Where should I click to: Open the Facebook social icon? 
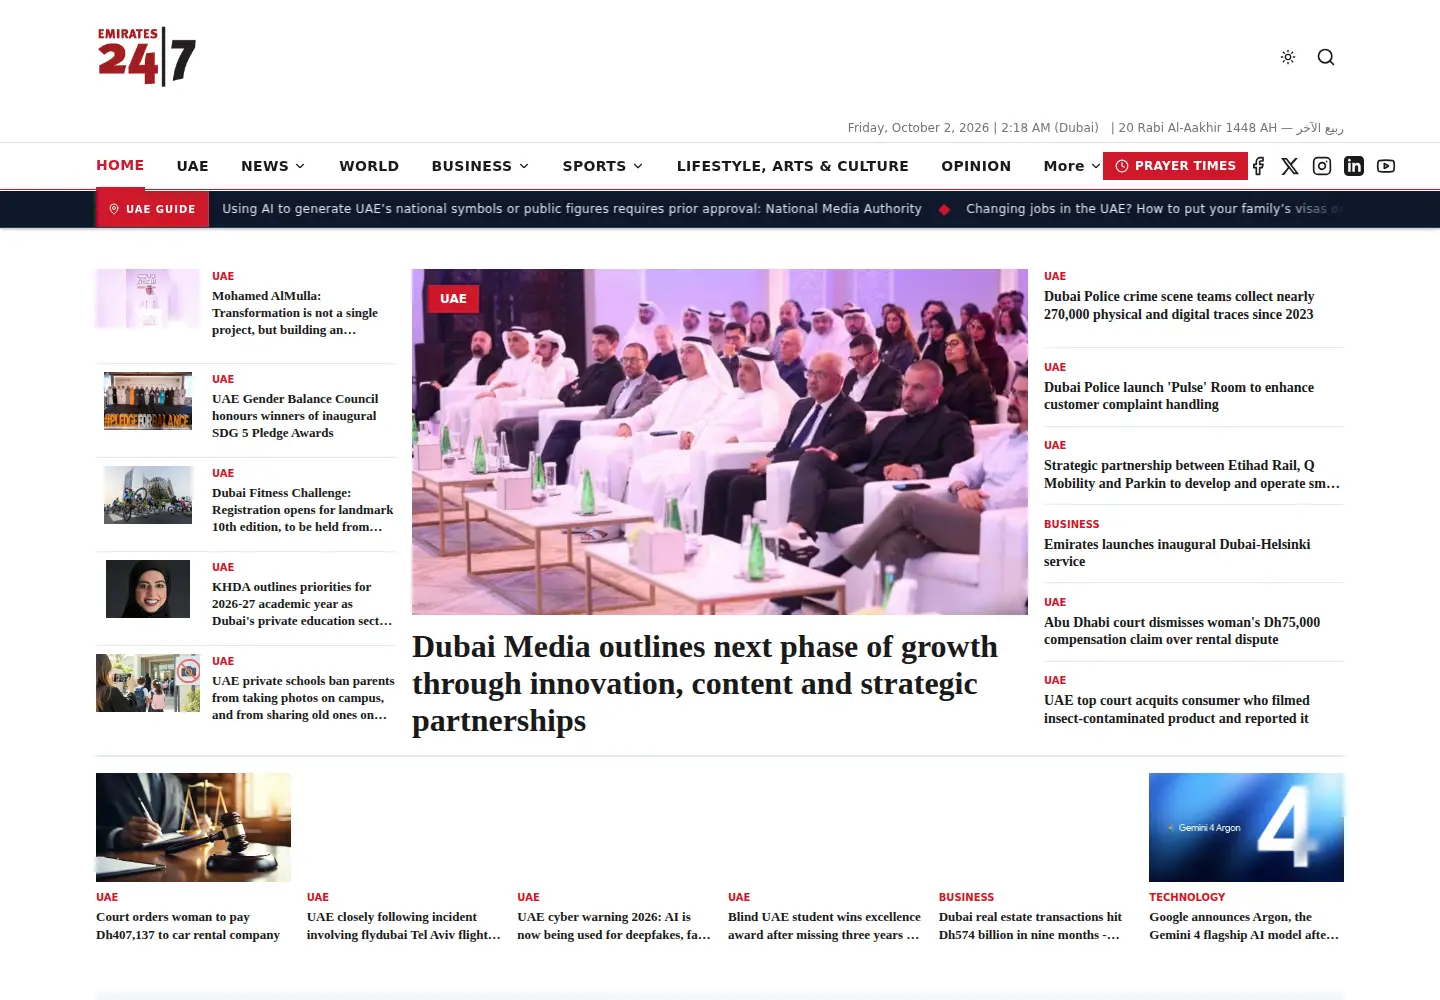click(x=1259, y=166)
